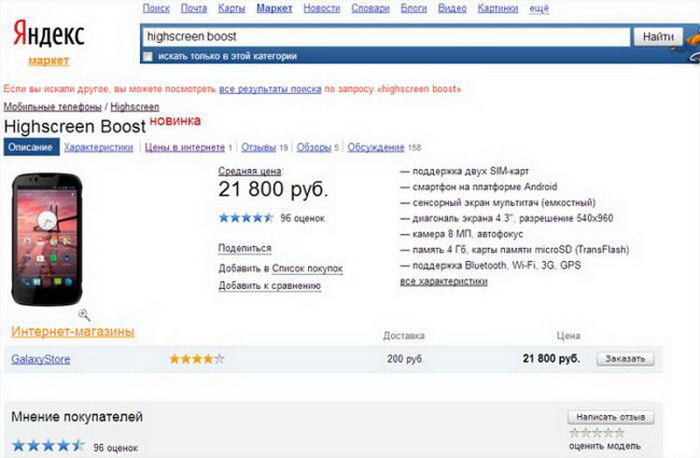
Task: Click the buyers' opinion rating stars
Action: (x=47, y=445)
